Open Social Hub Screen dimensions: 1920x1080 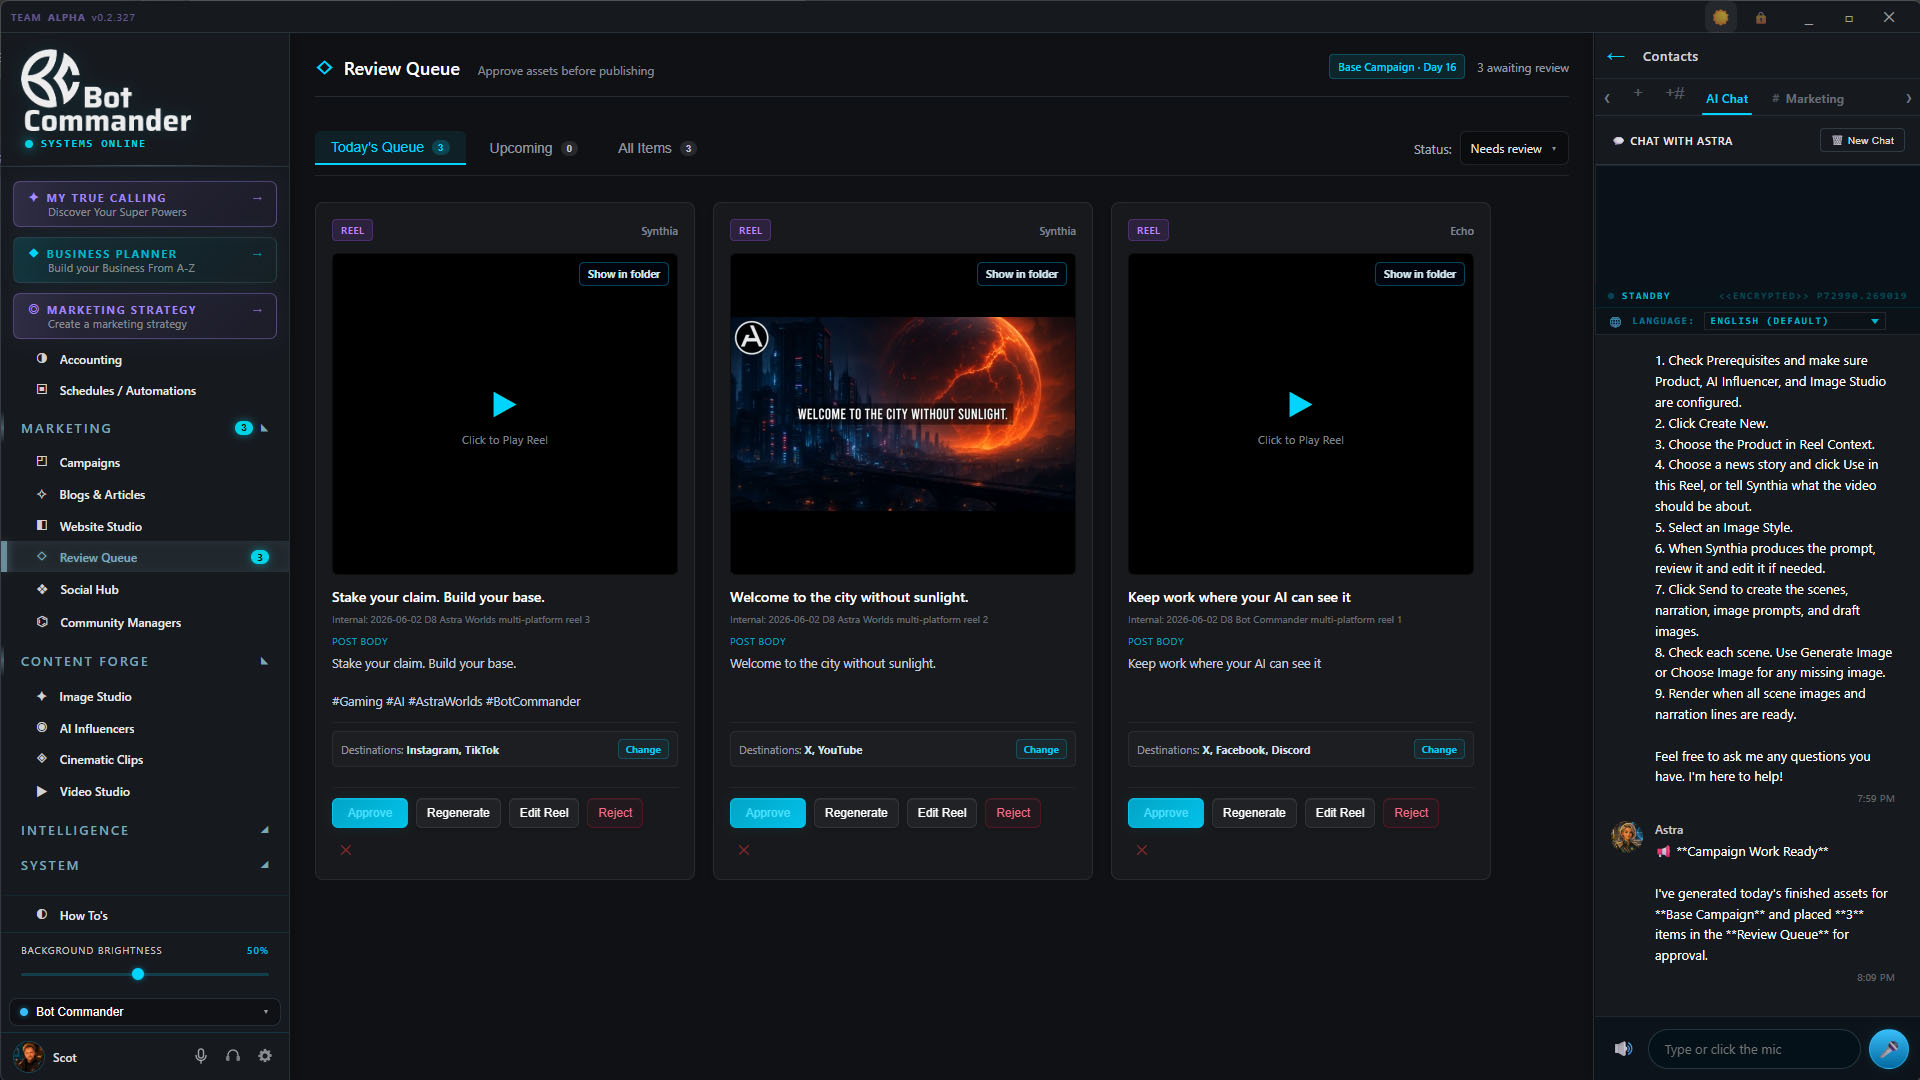coord(89,589)
